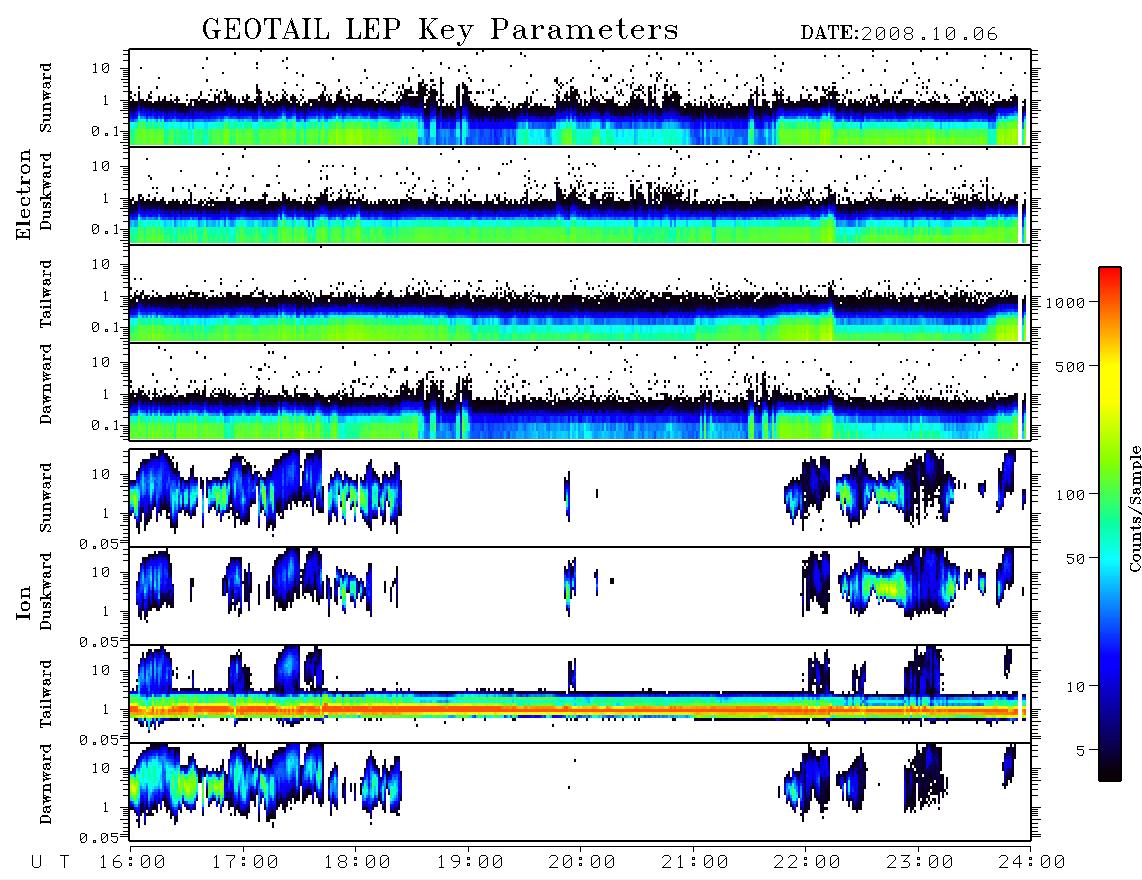Select the Ion 'Dawnward' axis label
Screen dimensions: 1142x880
tap(46, 784)
